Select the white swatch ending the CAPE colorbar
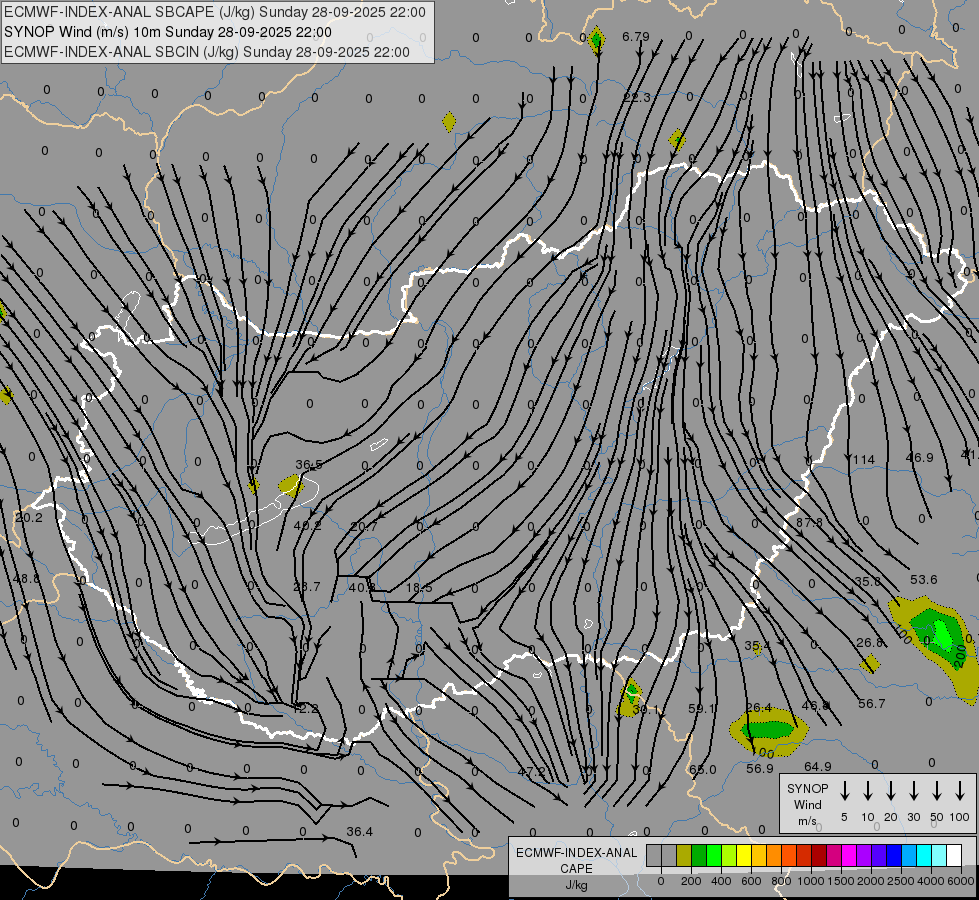Viewport: 979px width, 900px height. click(954, 855)
